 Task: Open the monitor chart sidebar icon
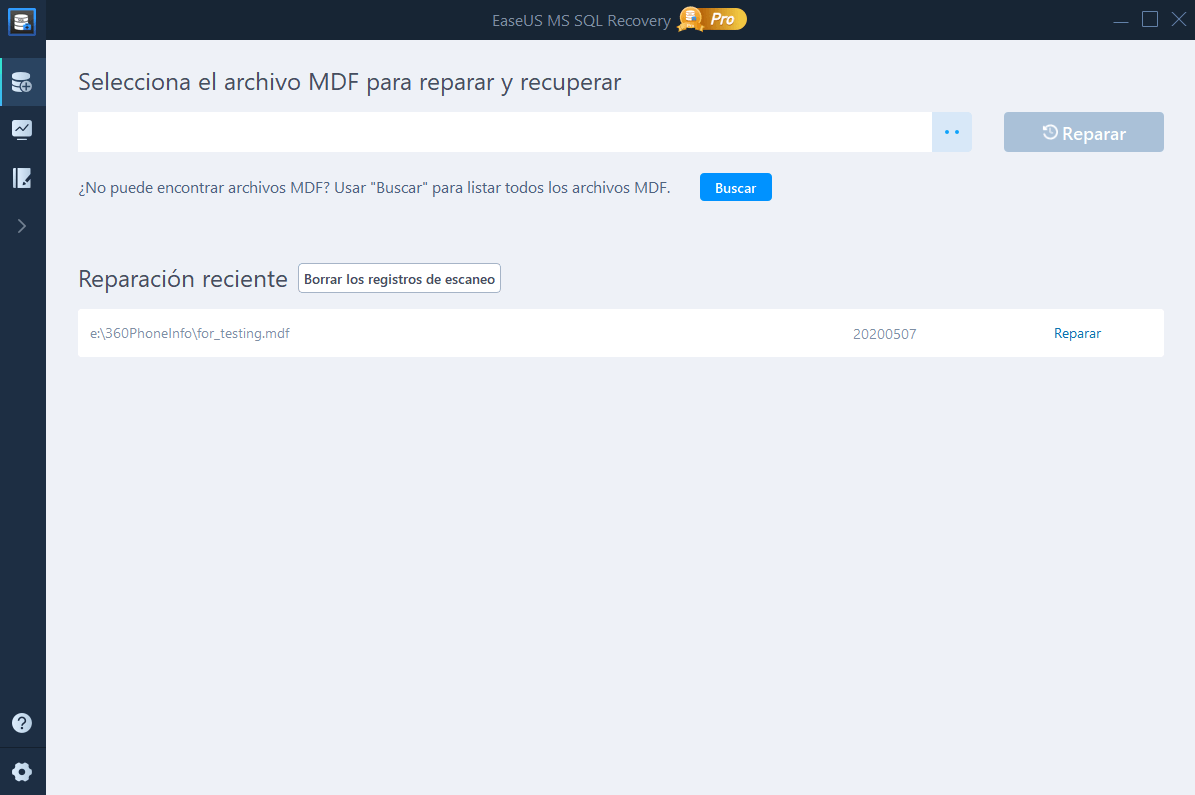(x=22, y=130)
